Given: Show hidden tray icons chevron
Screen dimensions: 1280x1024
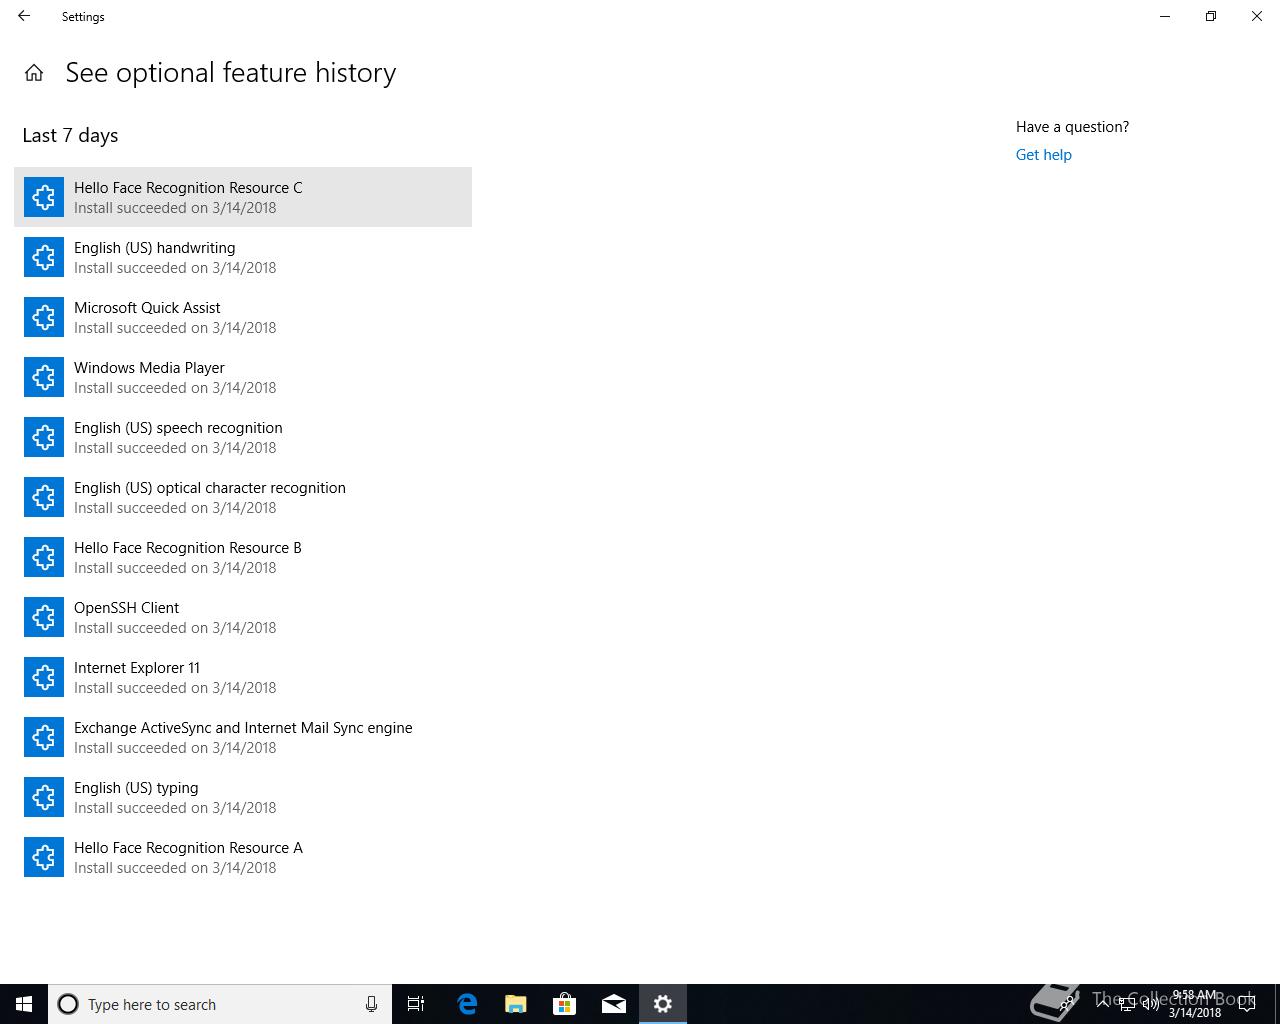Looking at the screenshot, I should point(1103,1004).
